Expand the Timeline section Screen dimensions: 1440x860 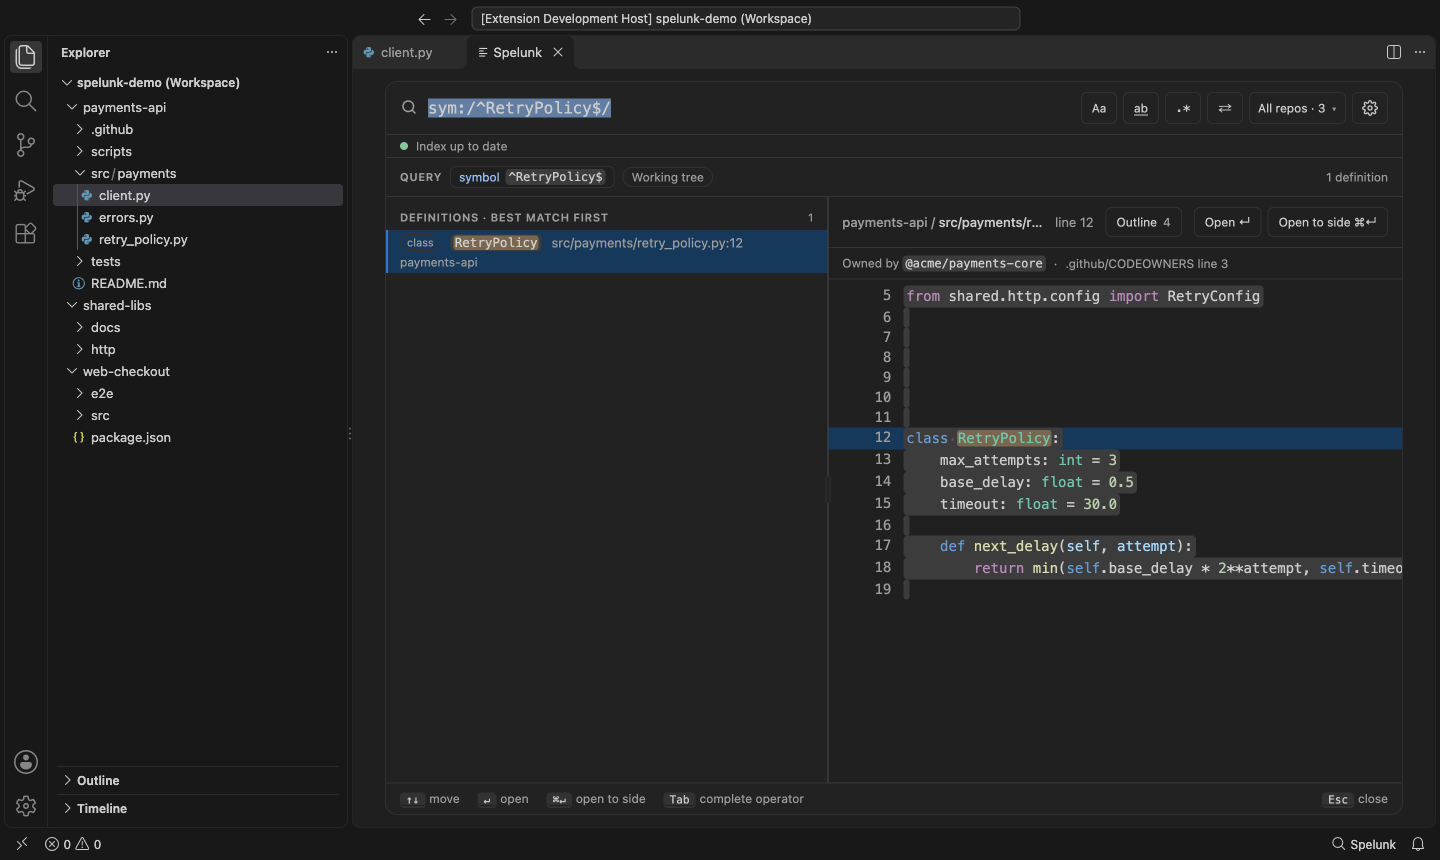198,808
